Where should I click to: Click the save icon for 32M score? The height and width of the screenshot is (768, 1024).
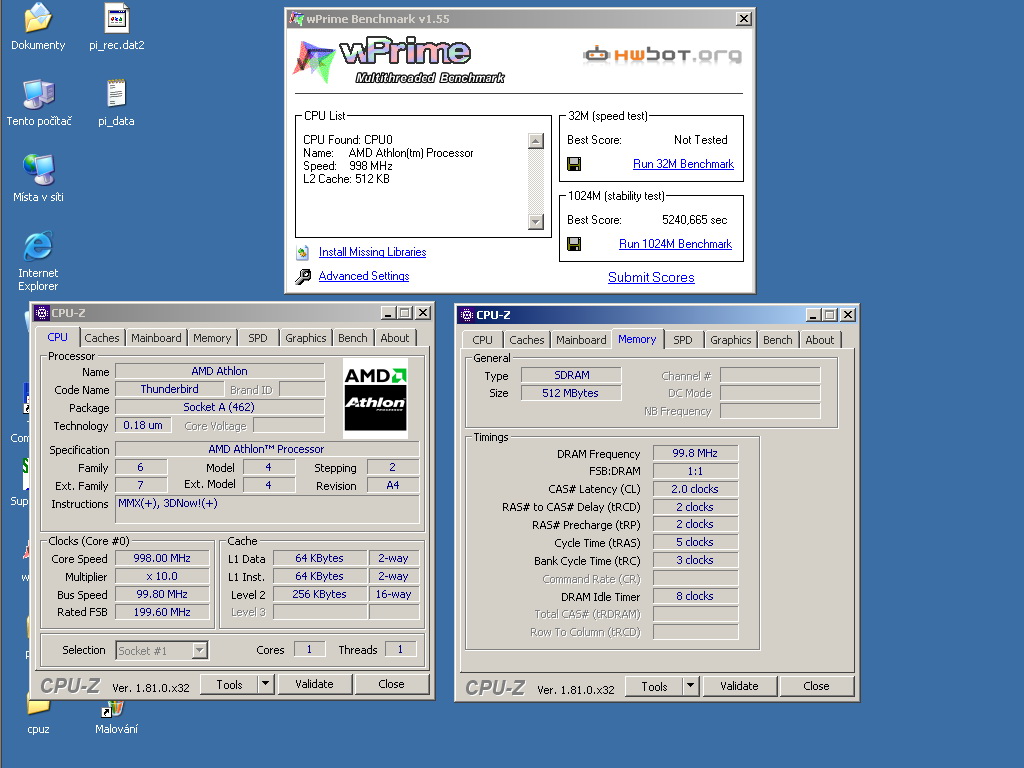(574, 164)
